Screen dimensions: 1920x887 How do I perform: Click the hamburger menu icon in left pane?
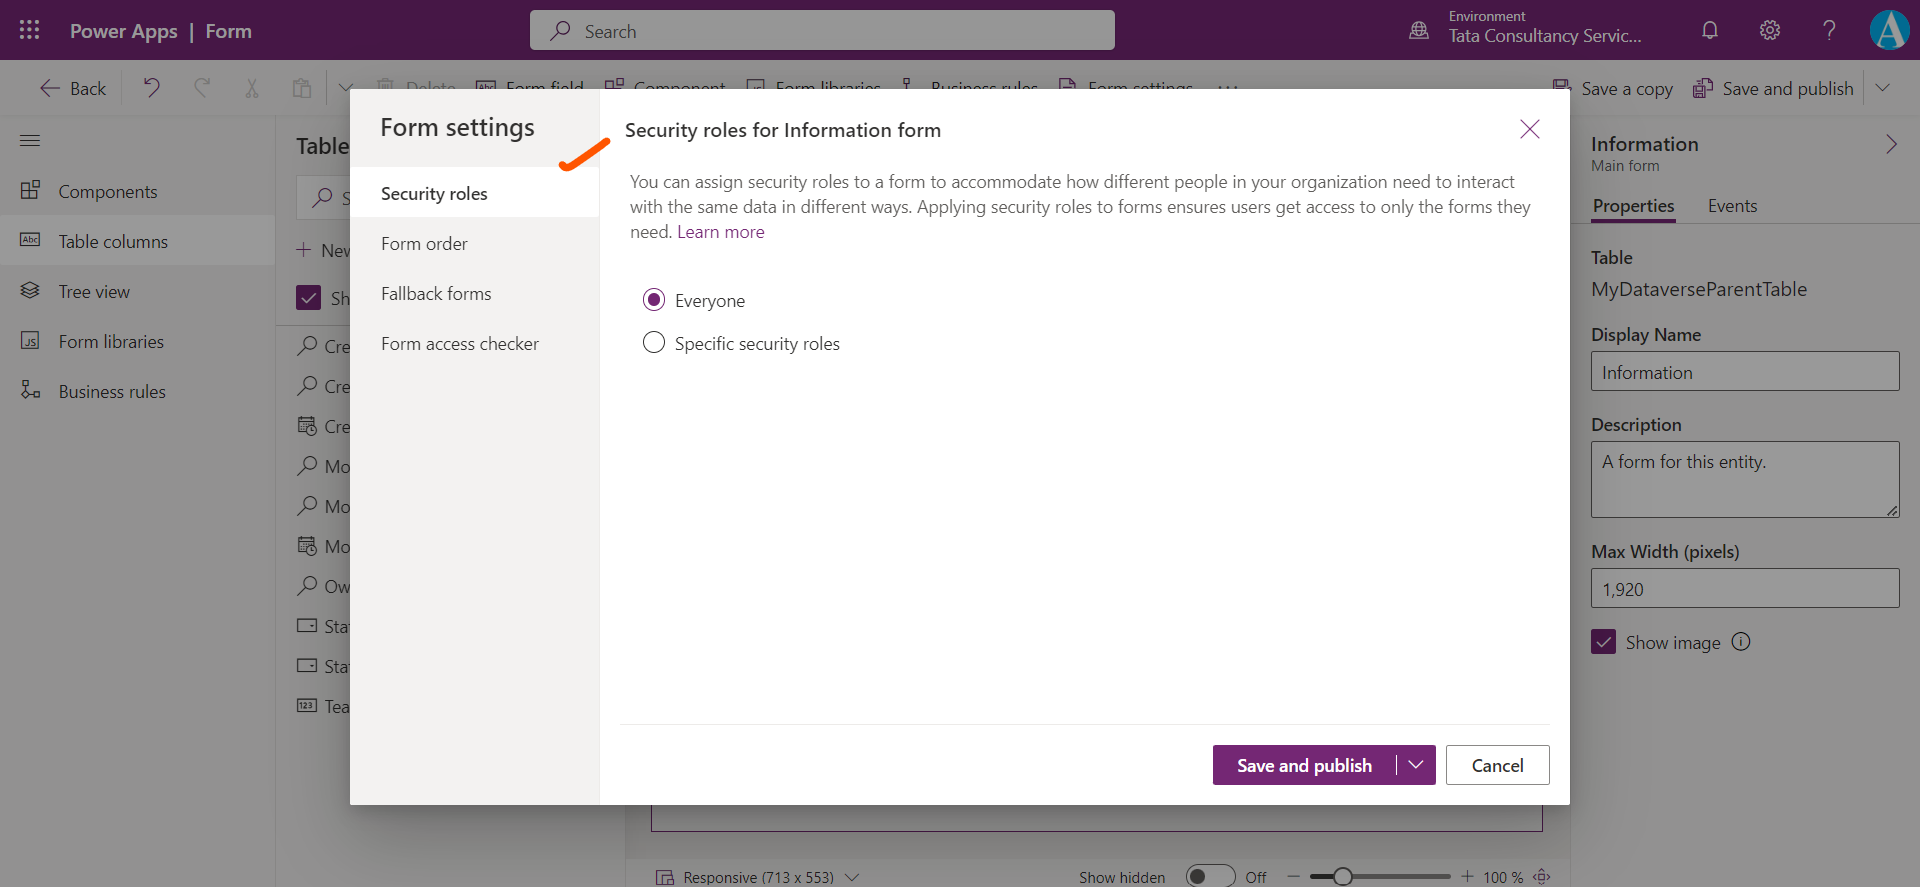[30, 141]
